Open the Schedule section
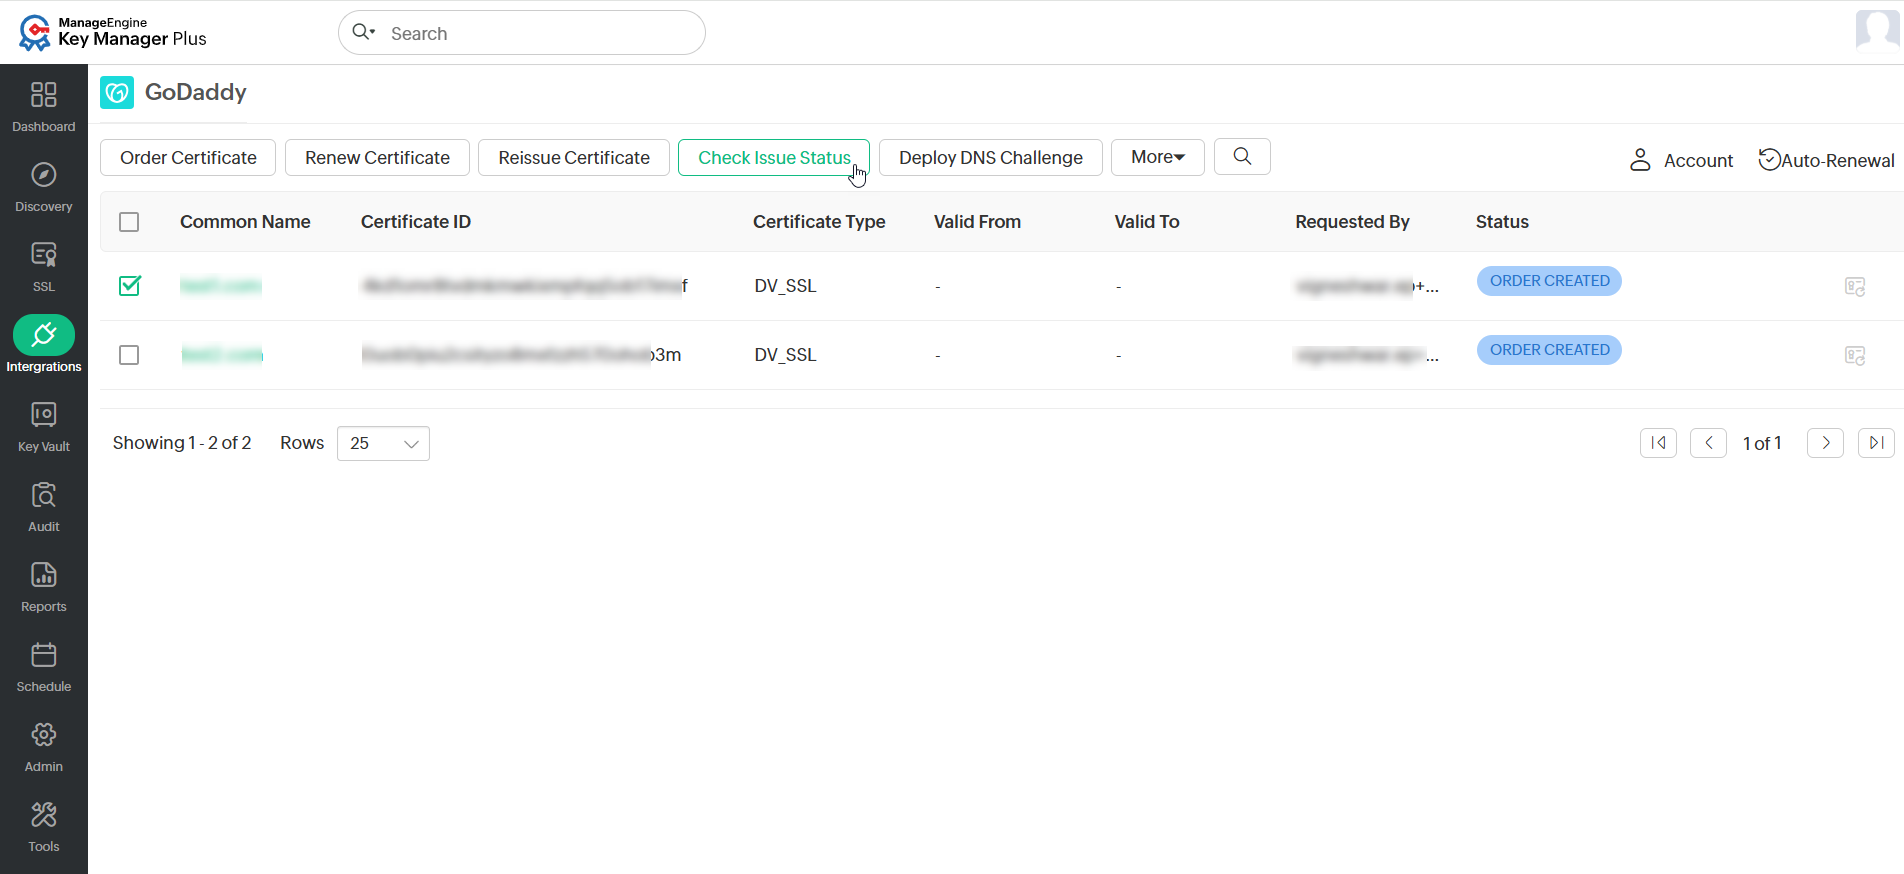The width and height of the screenshot is (1904, 874). (x=44, y=667)
